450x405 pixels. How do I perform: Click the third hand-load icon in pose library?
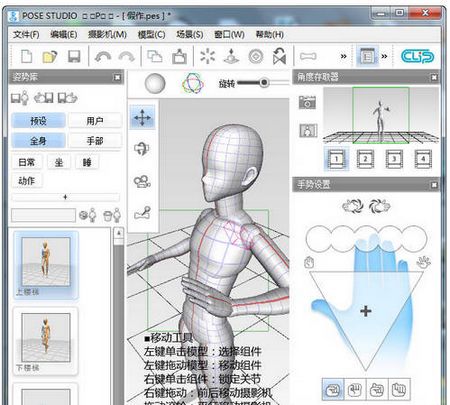pyautogui.click(x=68, y=98)
